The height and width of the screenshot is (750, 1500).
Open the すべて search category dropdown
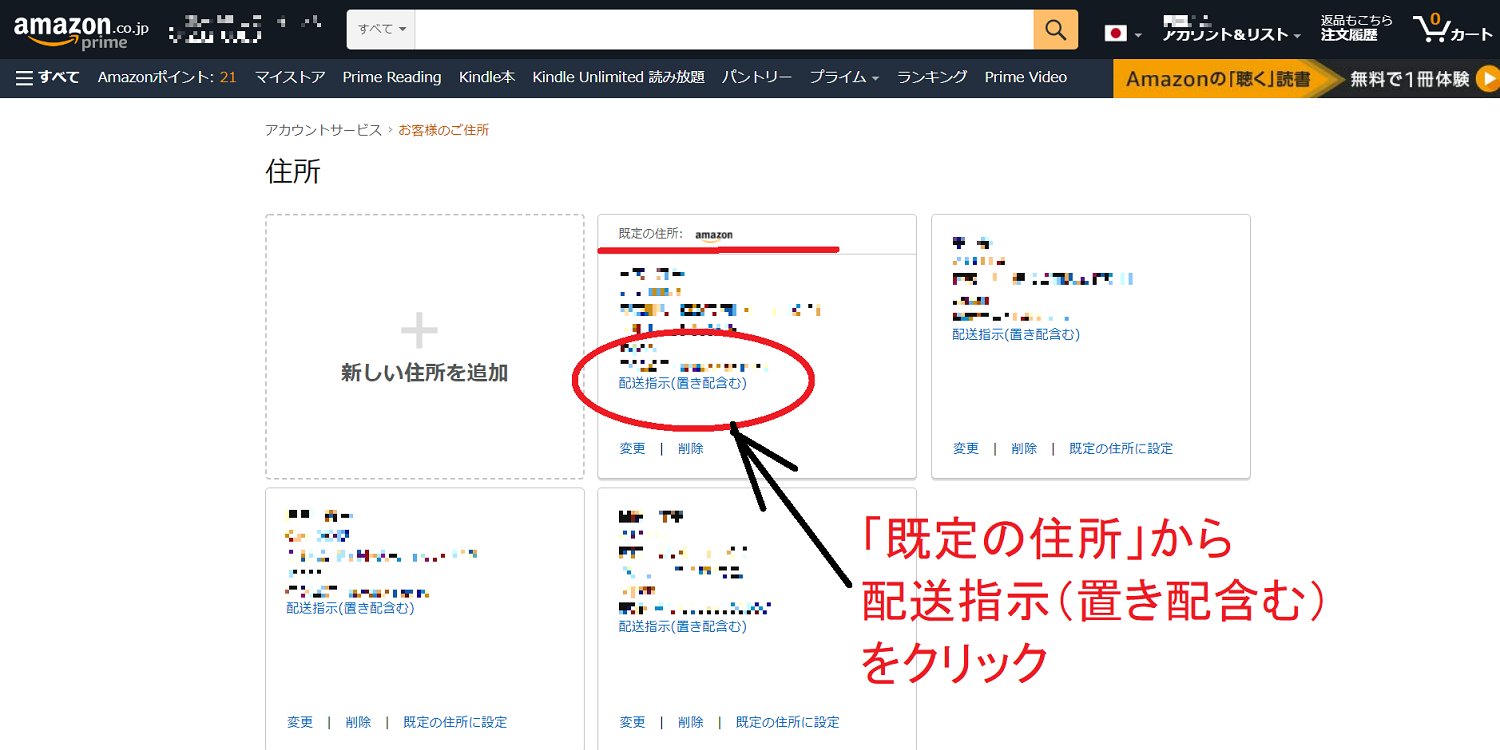[x=381, y=30]
